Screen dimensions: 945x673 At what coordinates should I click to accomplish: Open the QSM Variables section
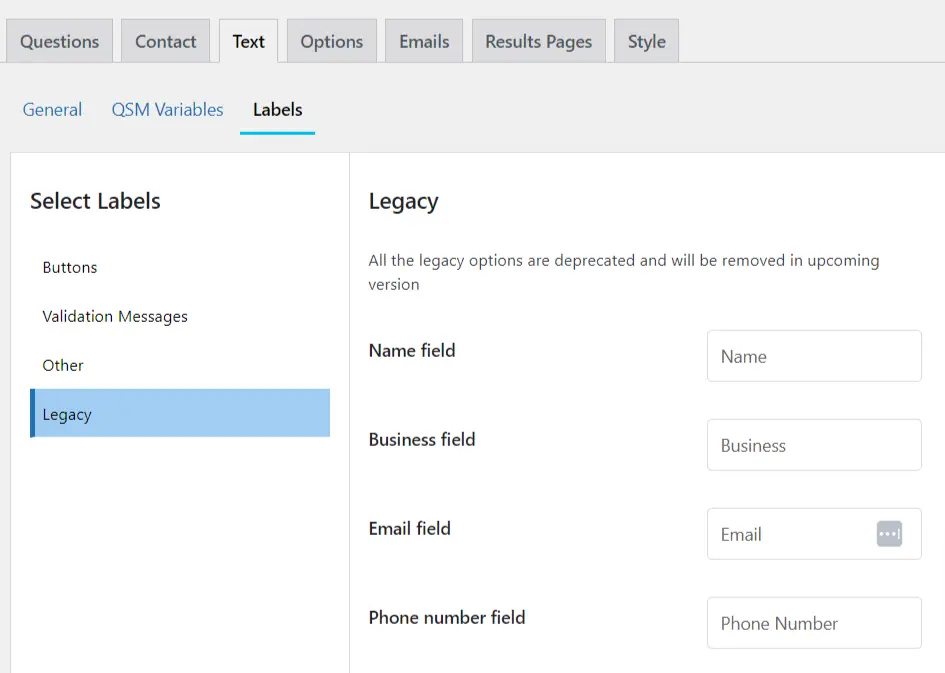point(167,110)
